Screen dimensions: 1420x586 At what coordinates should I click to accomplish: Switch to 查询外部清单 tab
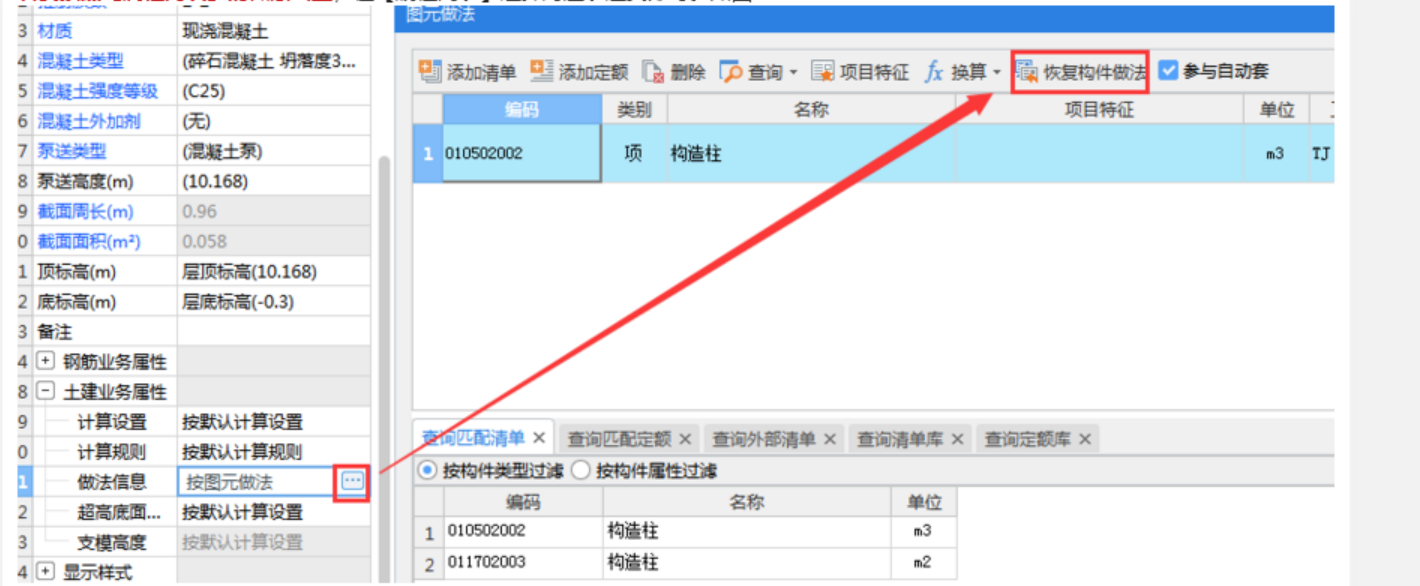pos(764,438)
